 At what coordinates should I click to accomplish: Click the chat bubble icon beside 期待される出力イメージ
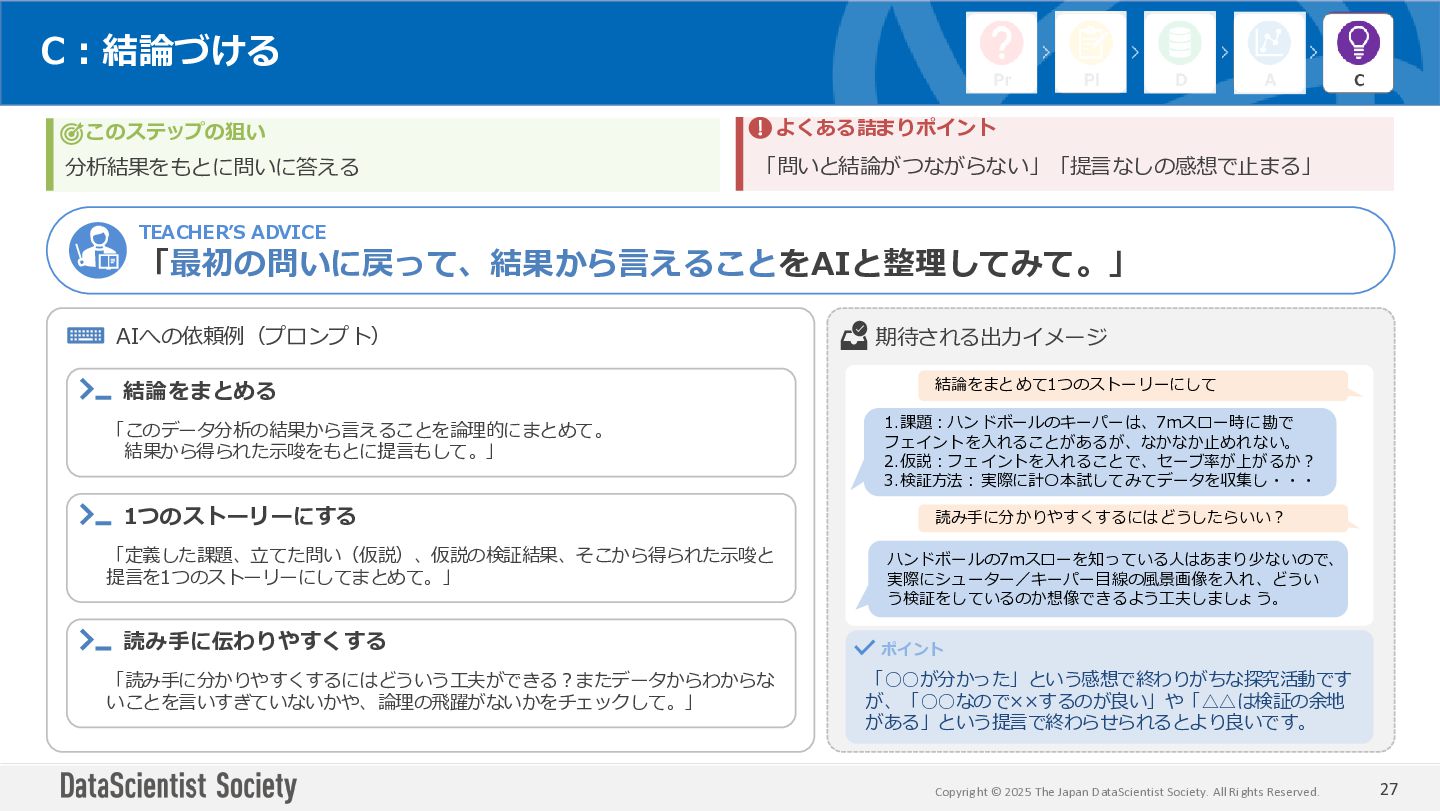854,336
